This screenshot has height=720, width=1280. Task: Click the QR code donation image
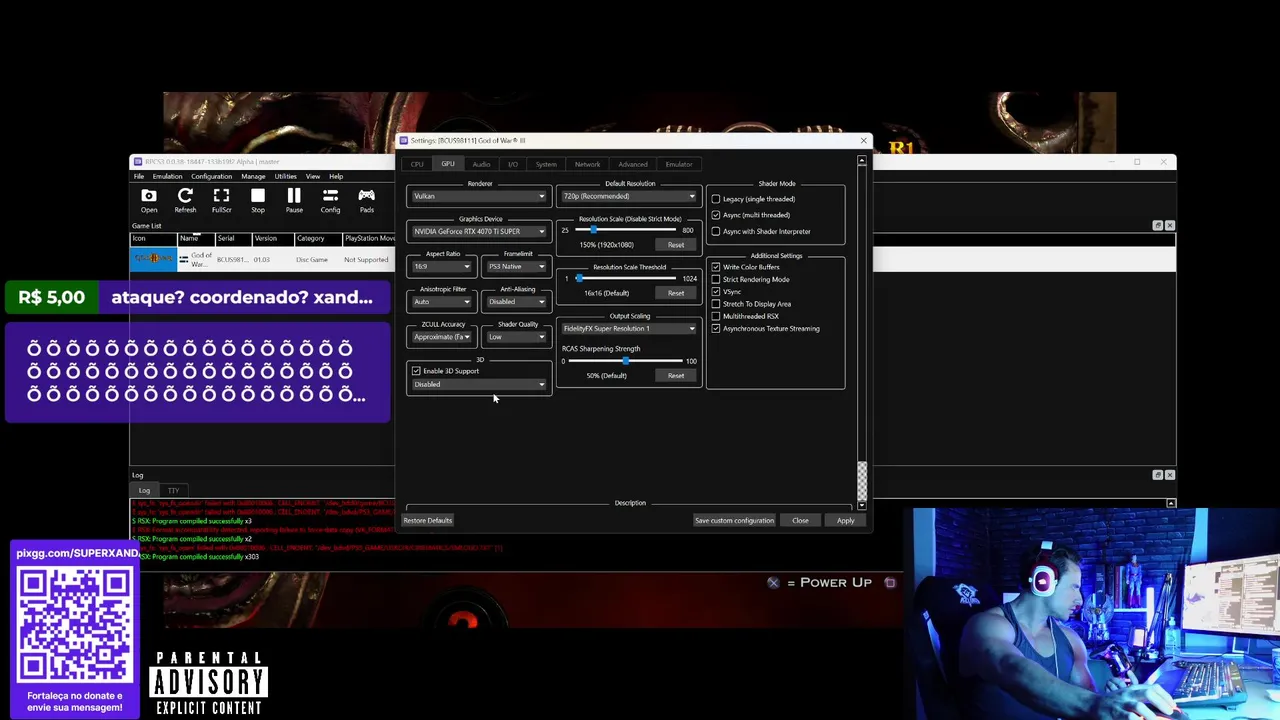click(x=74, y=625)
